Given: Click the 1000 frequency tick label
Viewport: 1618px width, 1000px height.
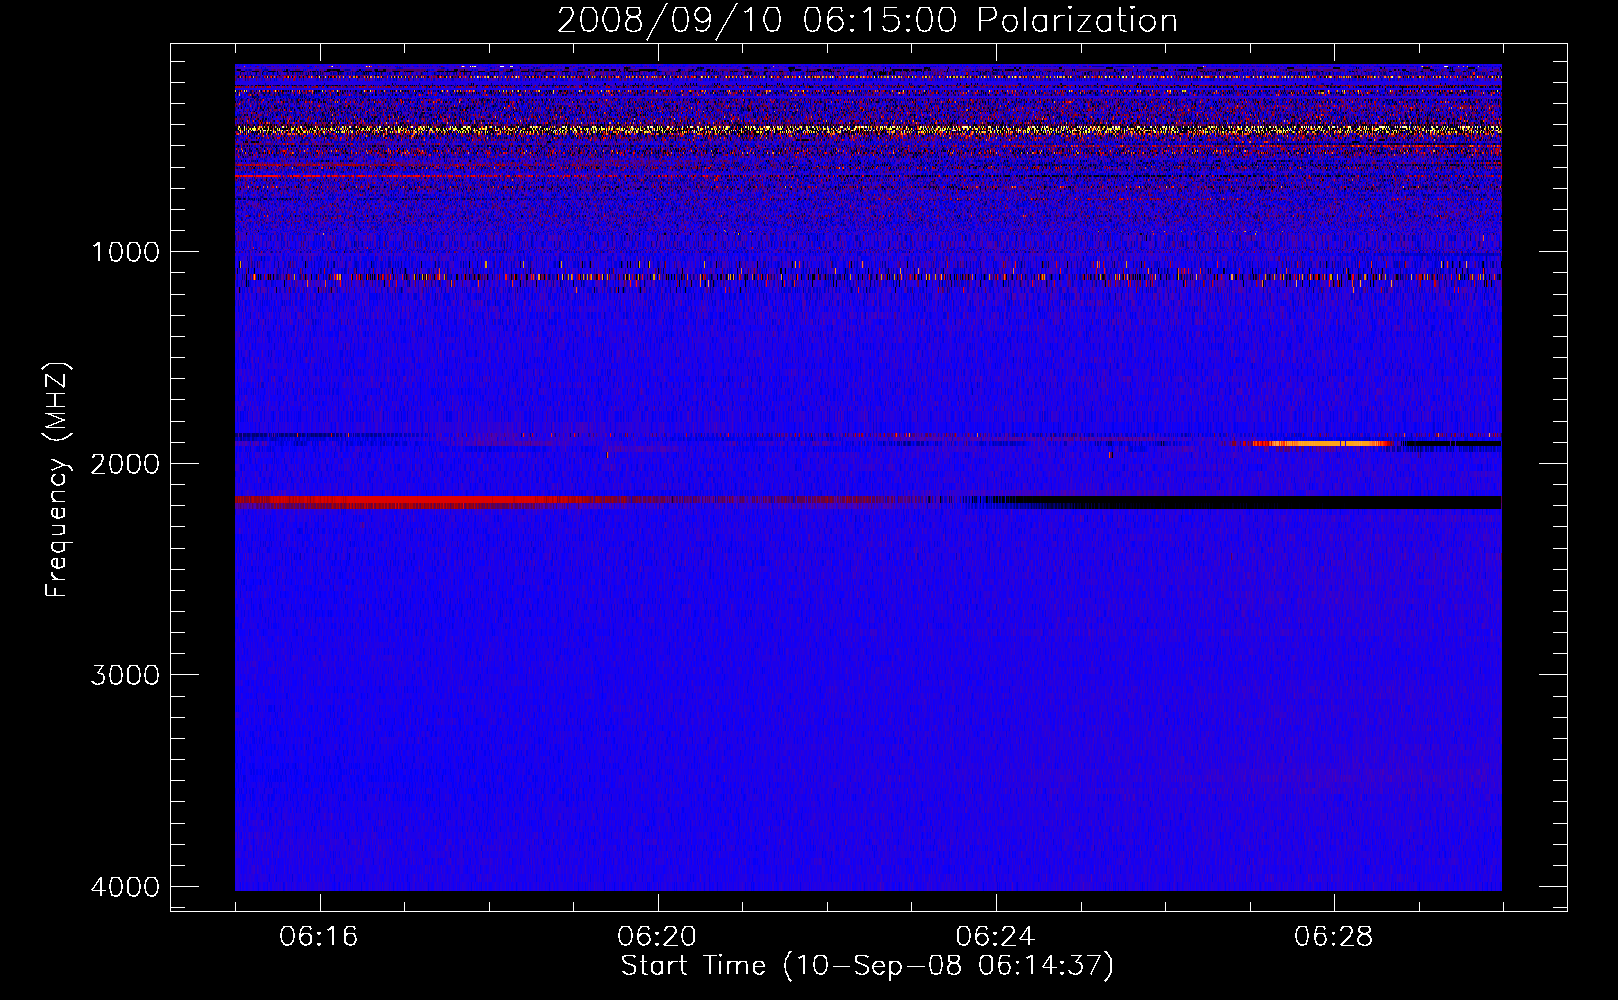Looking at the screenshot, I should point(125,252).
